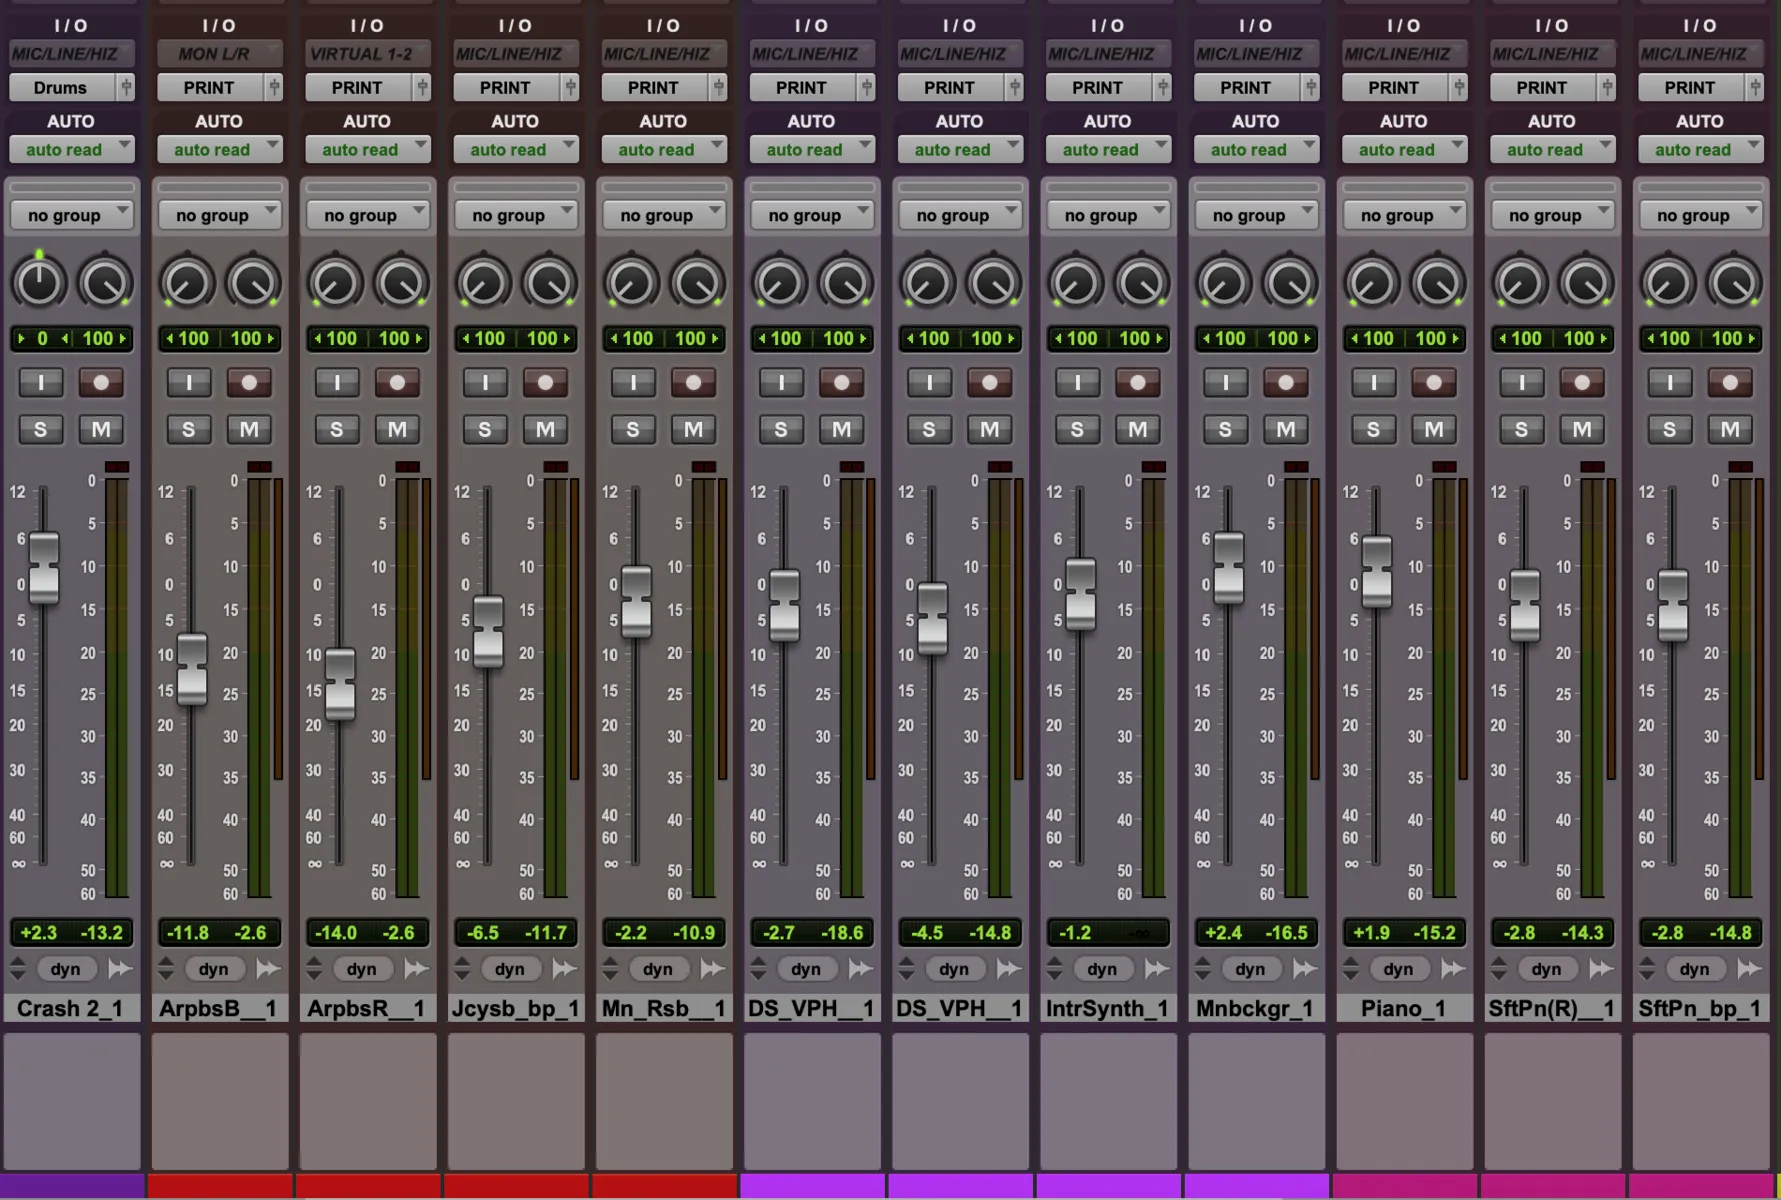
Task: Click the track name SftPn_bp_1
Action: pos(1700,1008)
